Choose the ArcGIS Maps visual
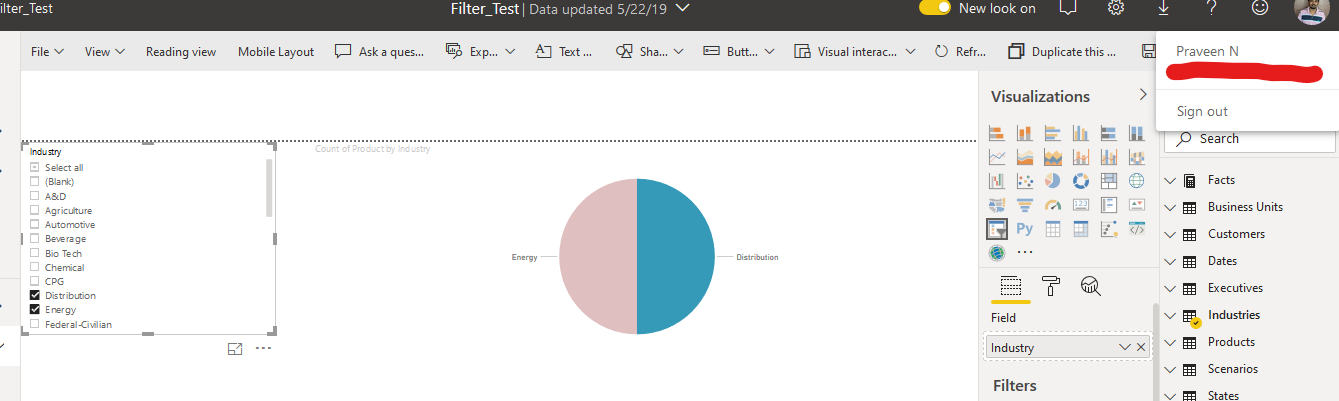The image size is (1339, 401). point(997,253)
